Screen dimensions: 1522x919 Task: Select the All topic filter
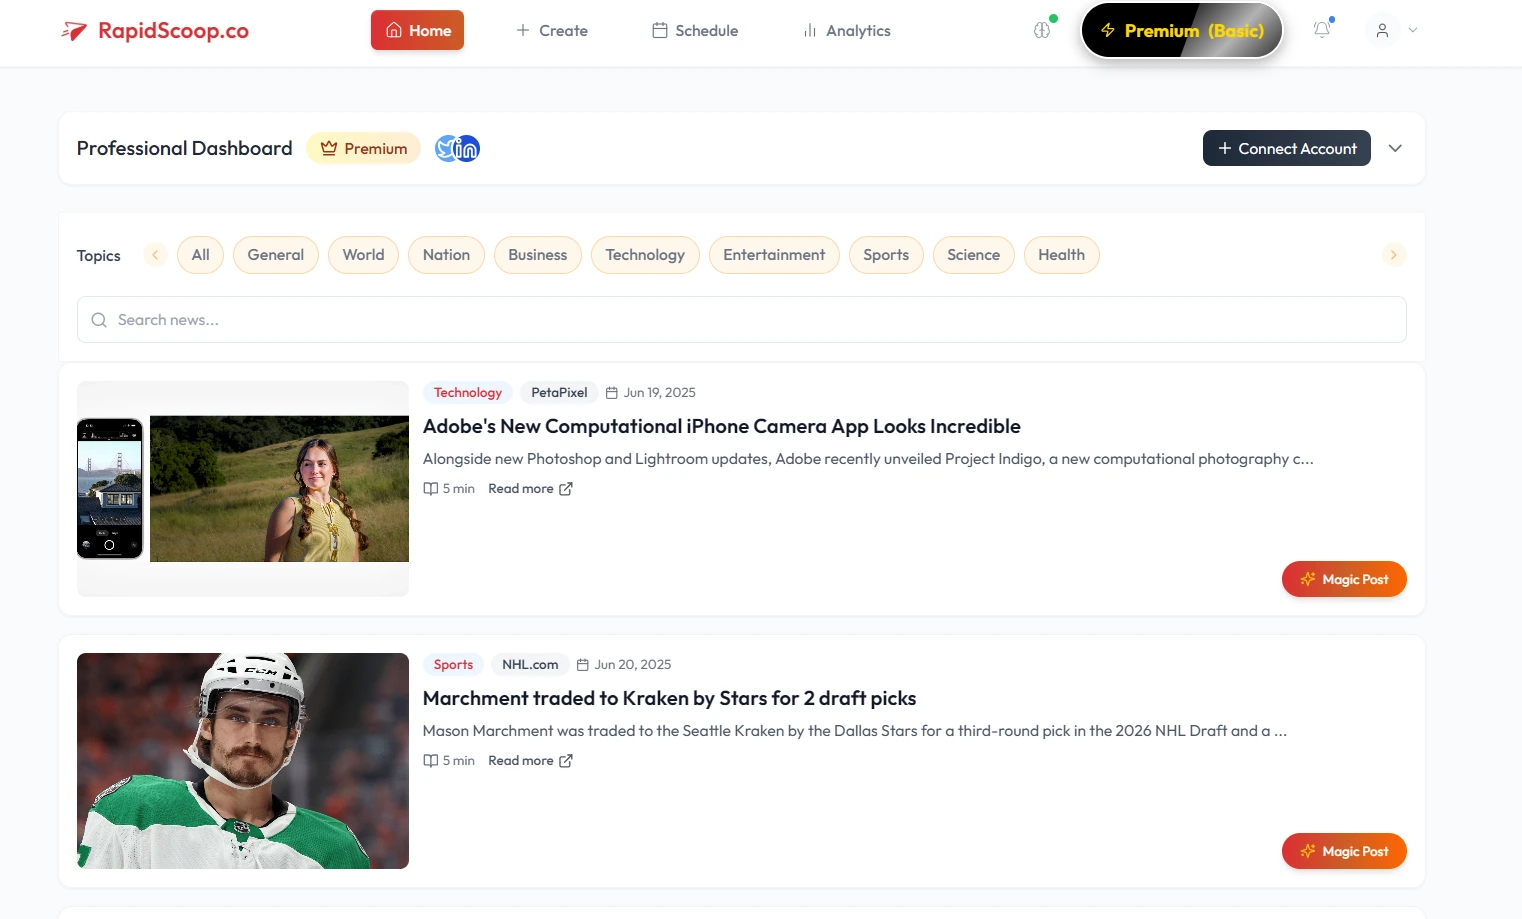(x=201, y=255)
